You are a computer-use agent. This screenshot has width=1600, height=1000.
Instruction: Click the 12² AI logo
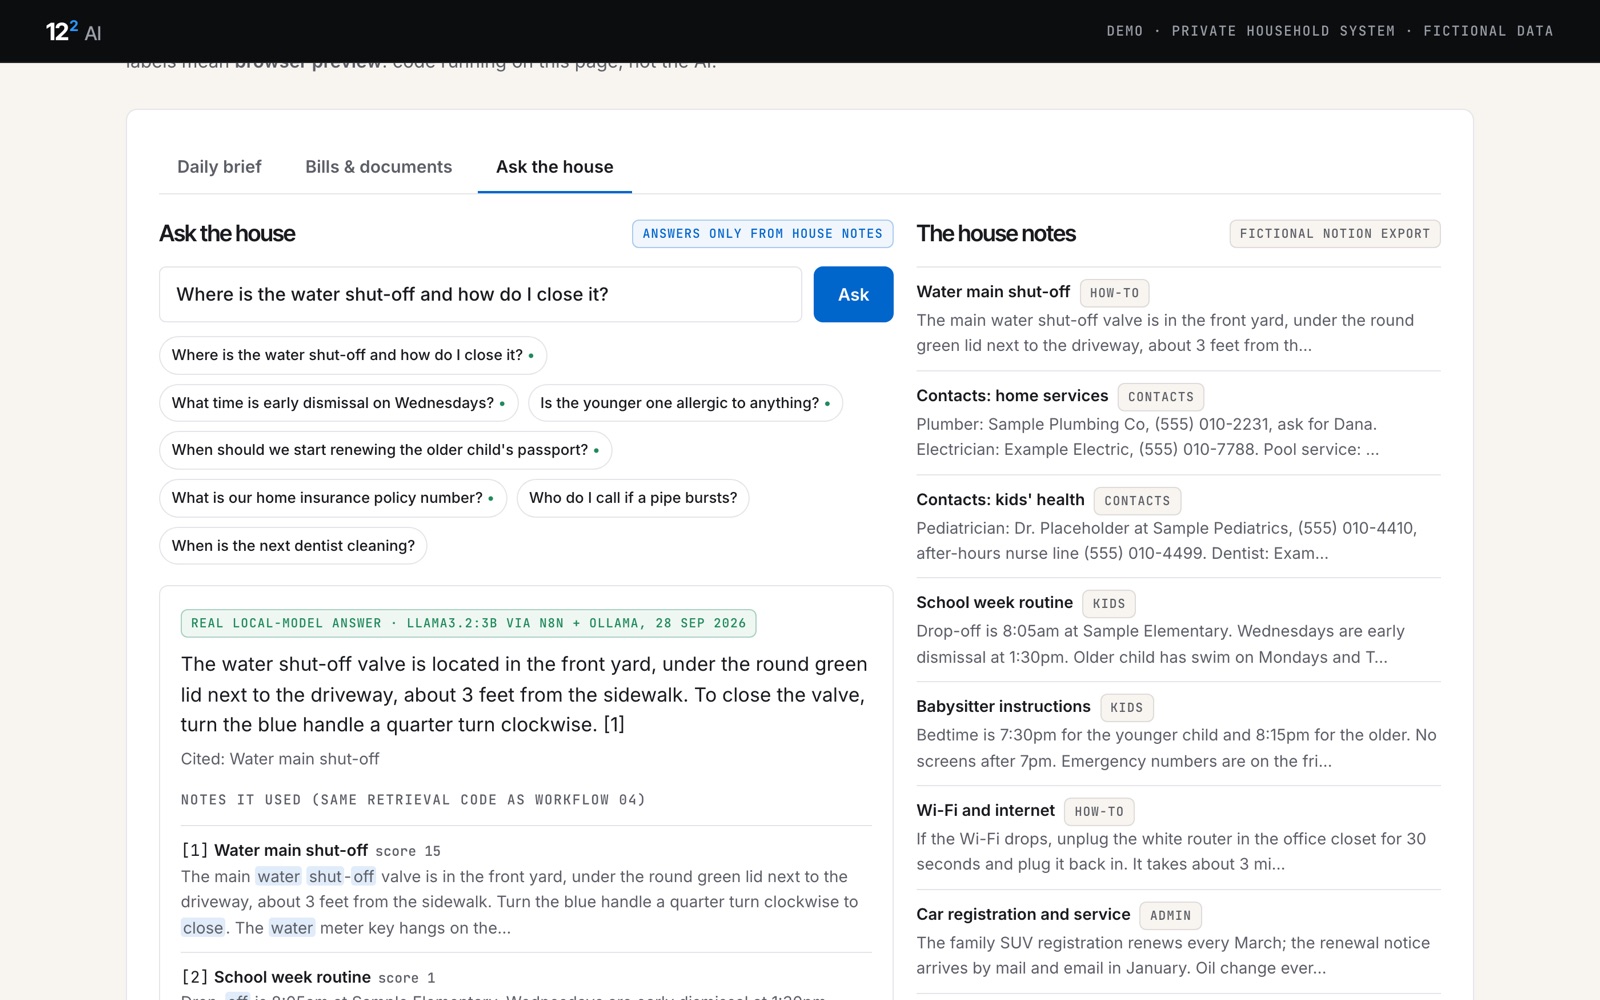73,31
